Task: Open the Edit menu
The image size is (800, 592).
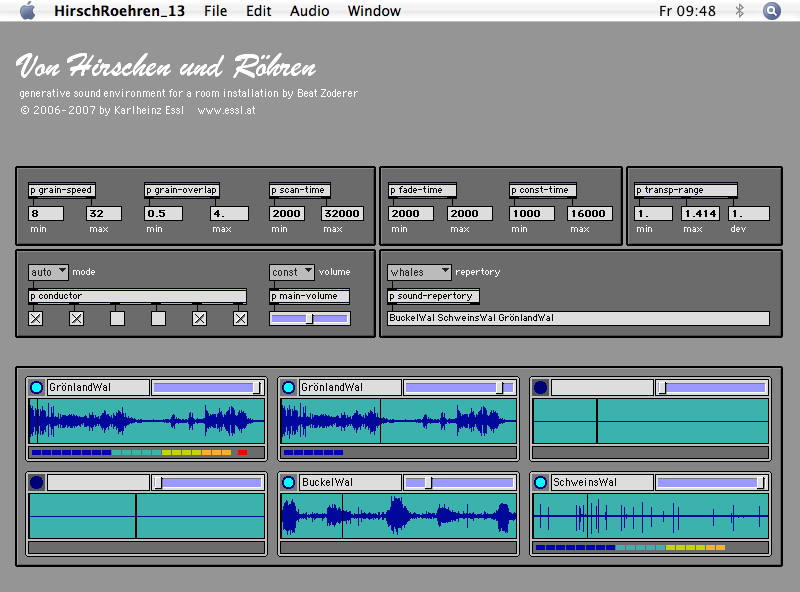Action: pyautogui.click(x=258, y=11)
